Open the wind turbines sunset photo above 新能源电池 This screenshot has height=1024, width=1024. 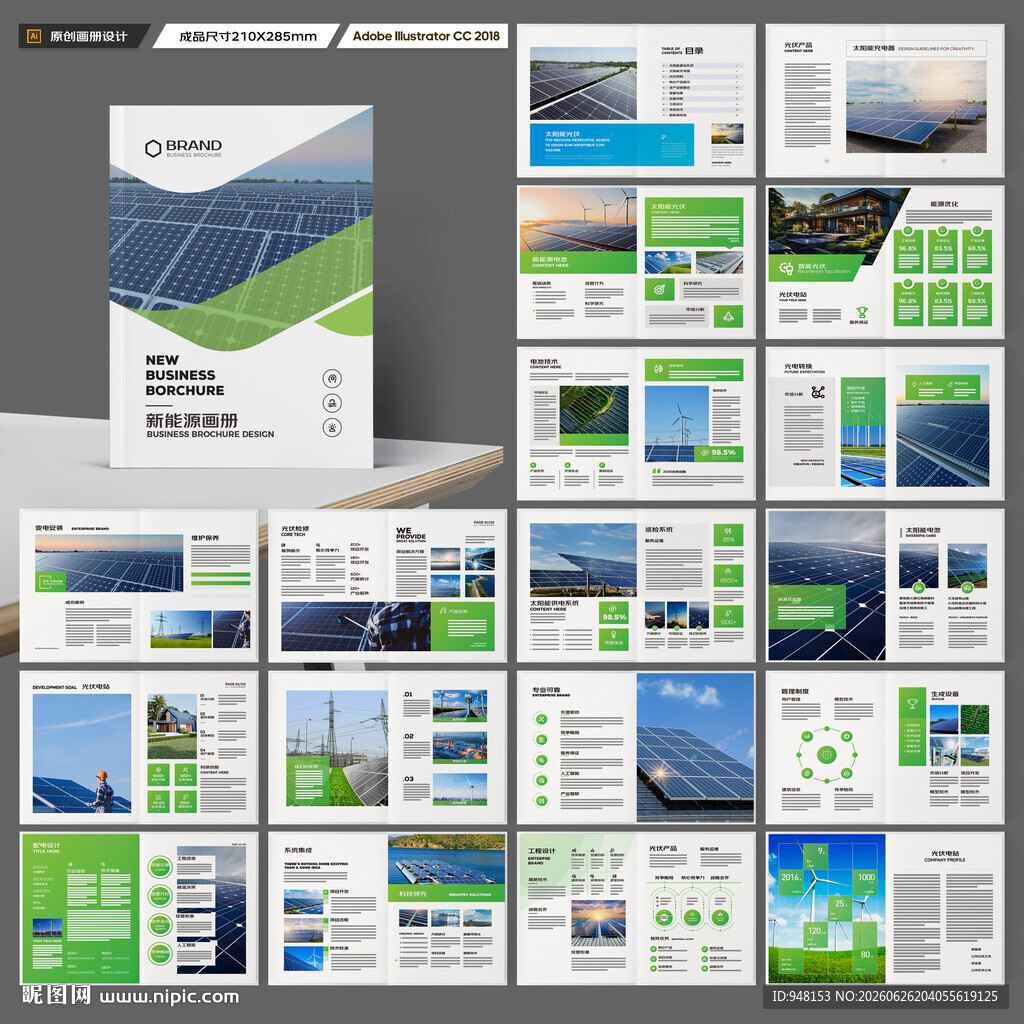pyautogui.click(x=578, y=219)
